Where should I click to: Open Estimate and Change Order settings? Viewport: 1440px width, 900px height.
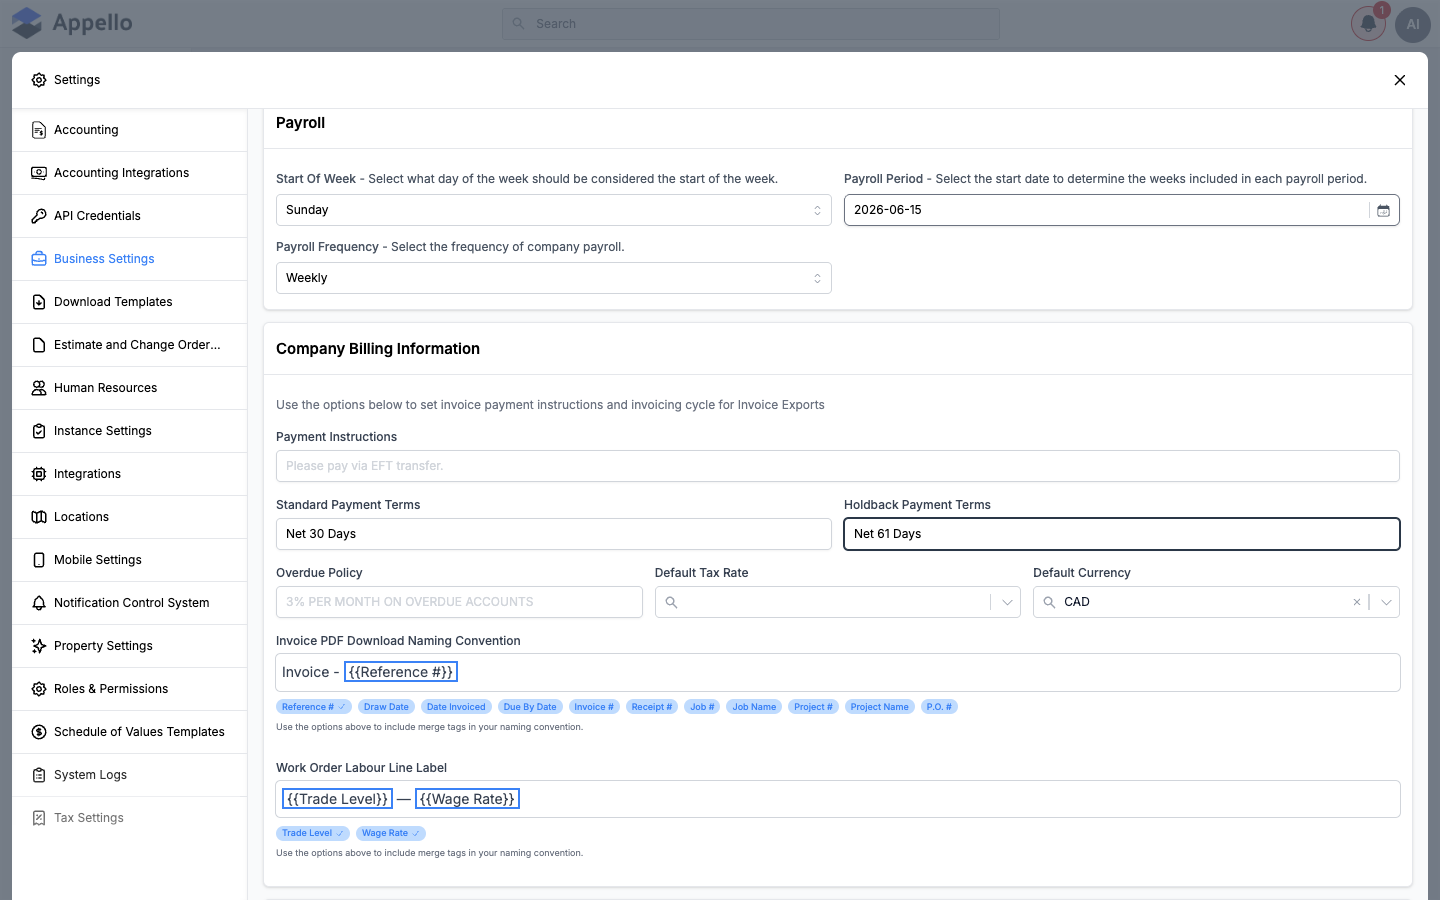[x=130, y=345]
